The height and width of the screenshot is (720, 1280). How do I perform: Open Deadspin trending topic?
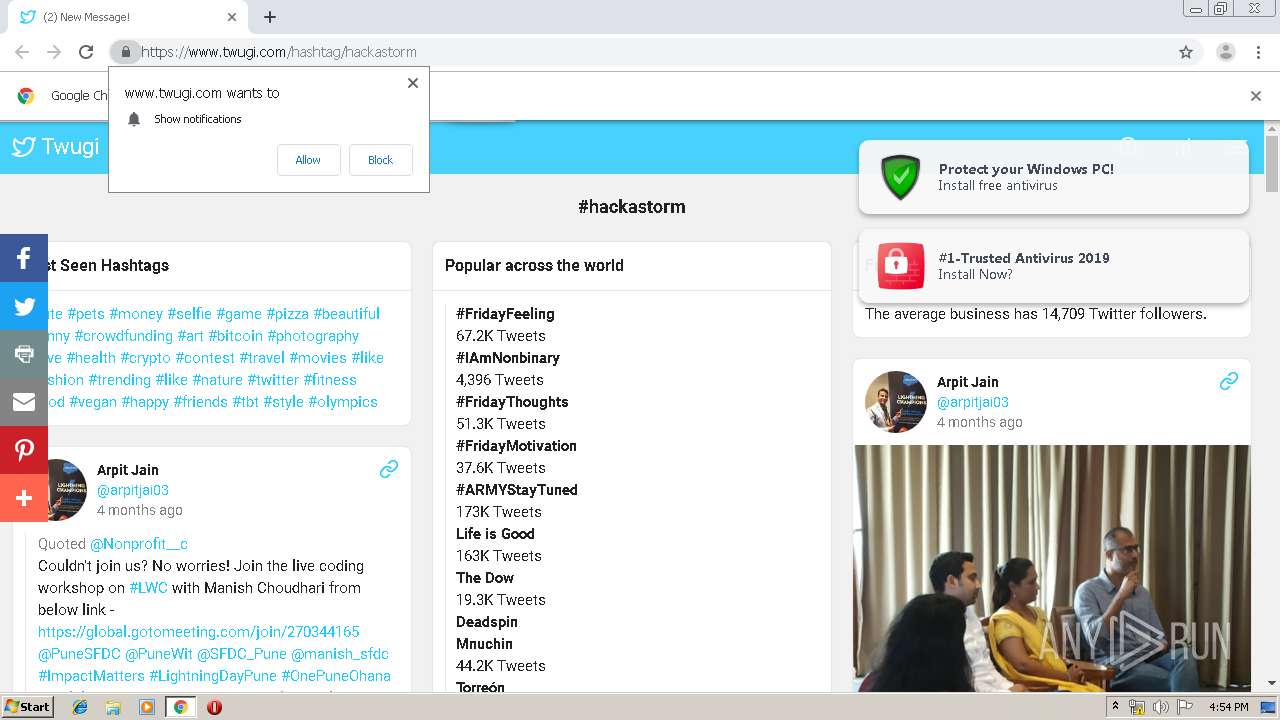tap(487, 622)
